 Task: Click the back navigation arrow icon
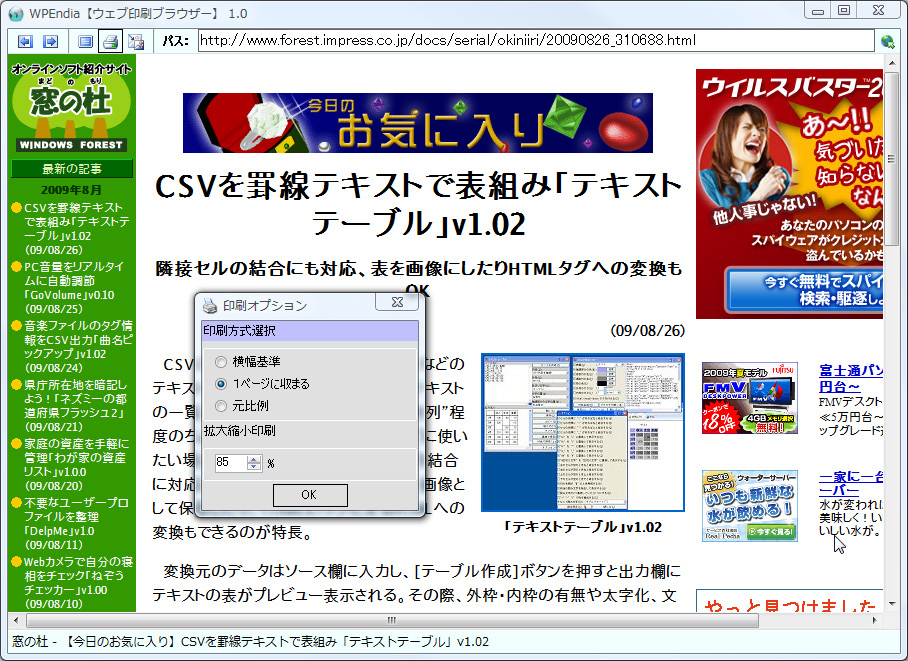click(25, 41)
